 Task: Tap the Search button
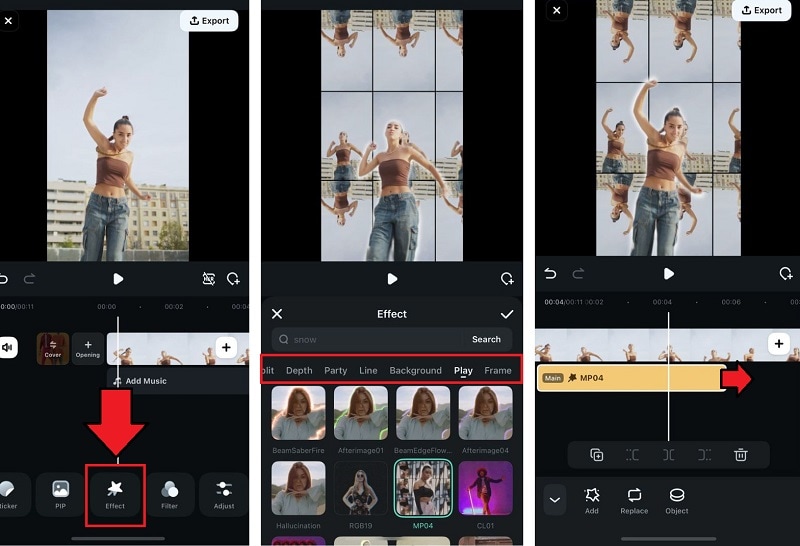486,339
